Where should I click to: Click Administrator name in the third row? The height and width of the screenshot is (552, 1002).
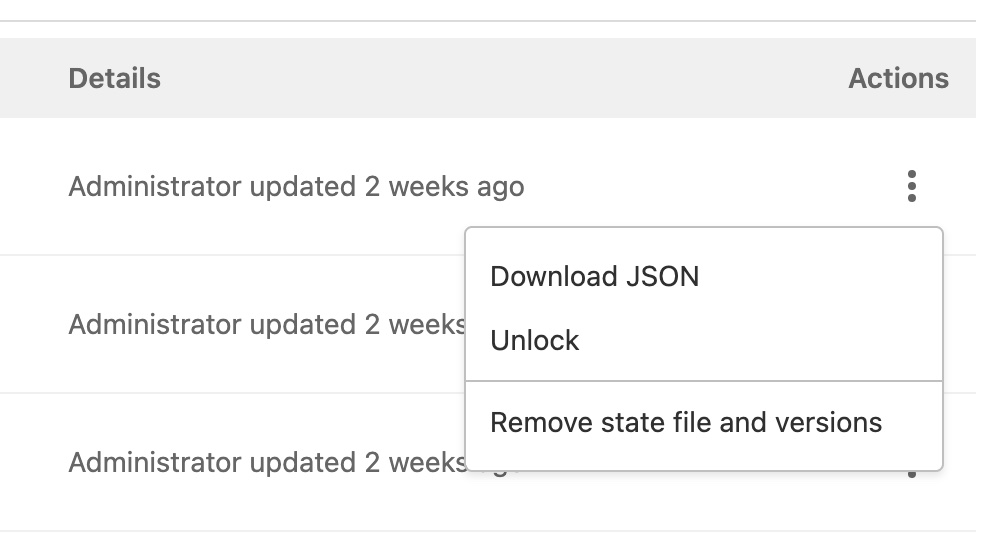pyautogui.click(x=154, y=462)
